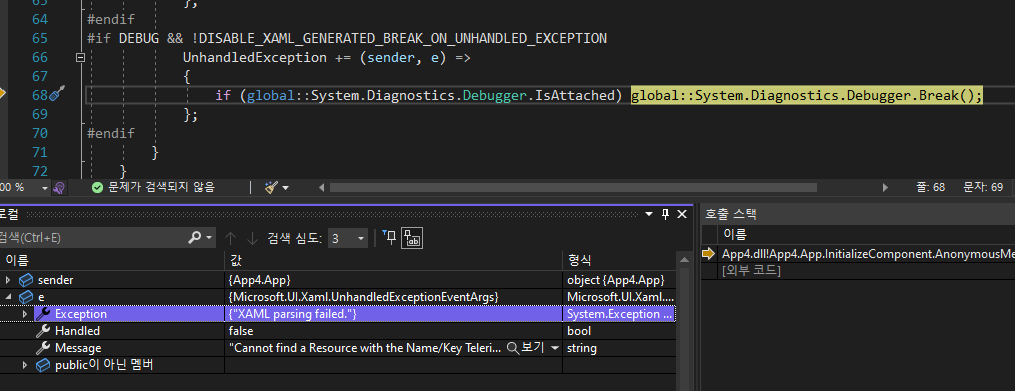Open the 보기 visualizer for the Message value
Screen dimensions: 1015x391
pos(532,348)
